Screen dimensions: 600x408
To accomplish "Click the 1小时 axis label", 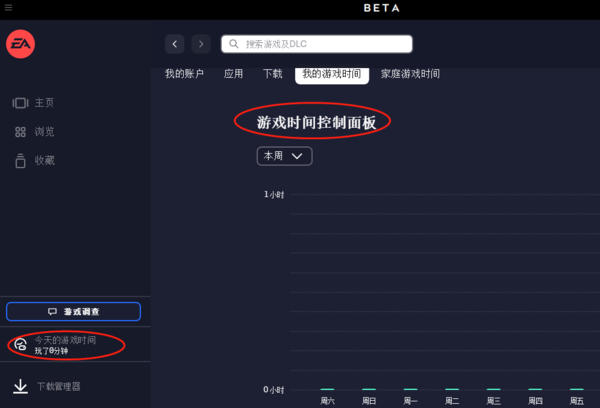I will [274, 194].
